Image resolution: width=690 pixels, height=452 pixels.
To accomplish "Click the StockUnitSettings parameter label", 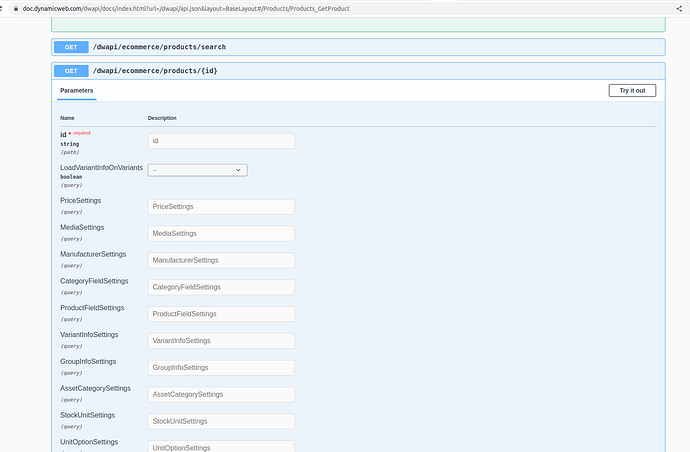I will 88,415.
